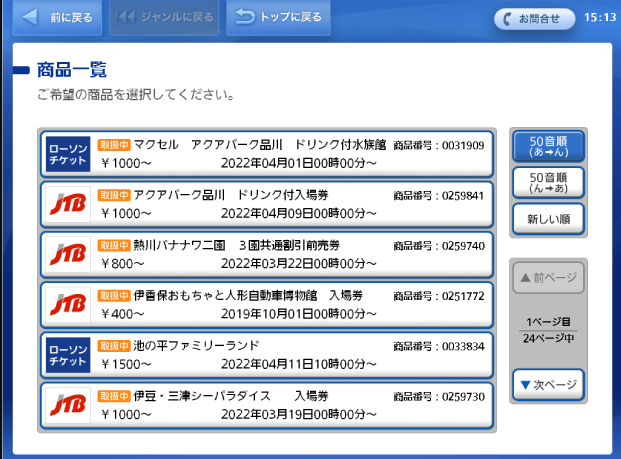Click ローソンチケット logo on マクセル row
Image resolution: width=621 pixels, height=459 pixels.
[68, 154]
